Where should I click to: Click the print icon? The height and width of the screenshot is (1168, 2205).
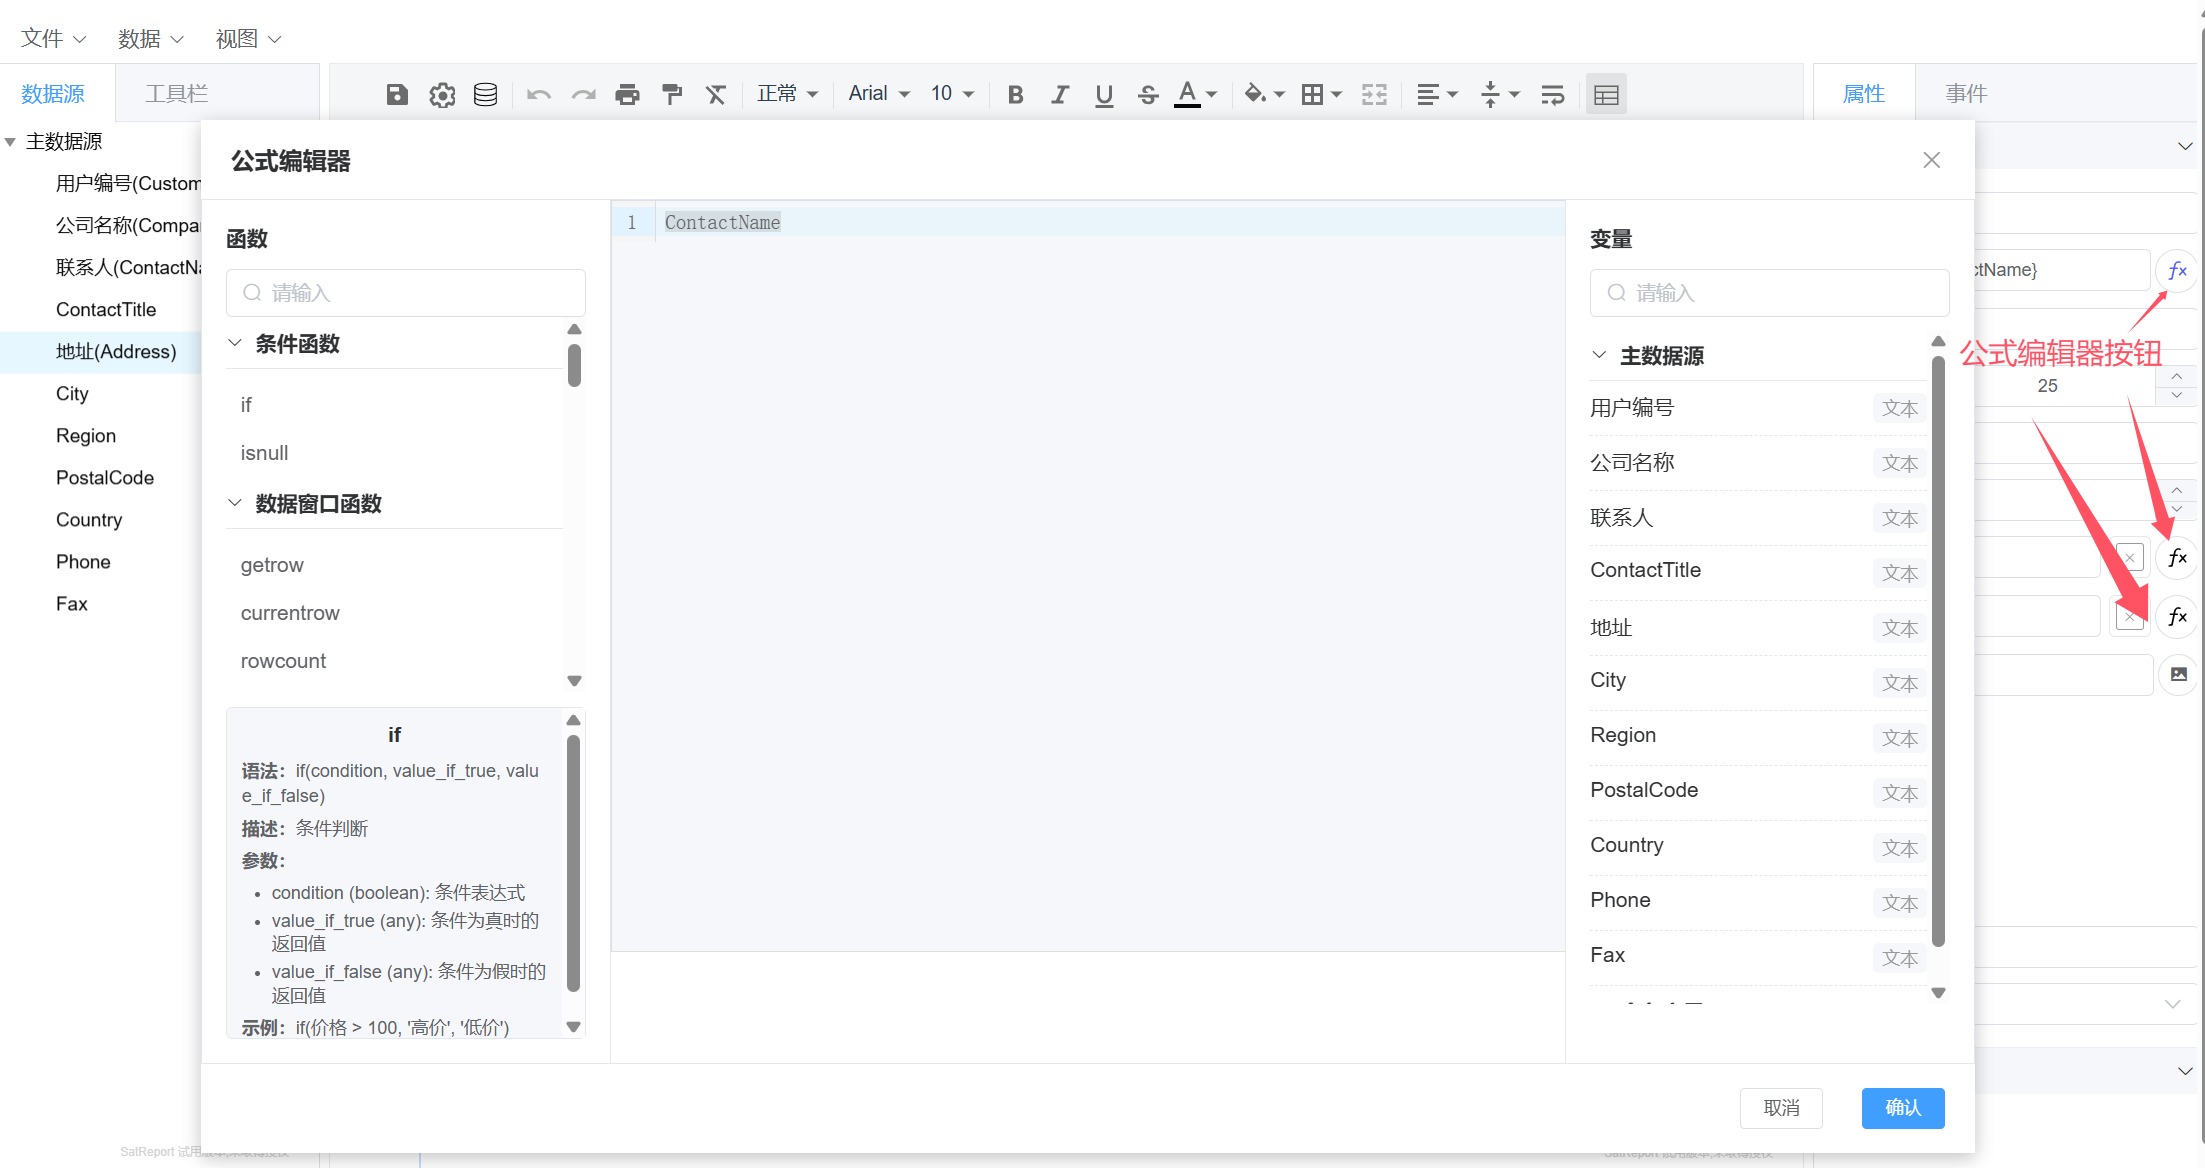pyautogui.click(x=627, y=94)
